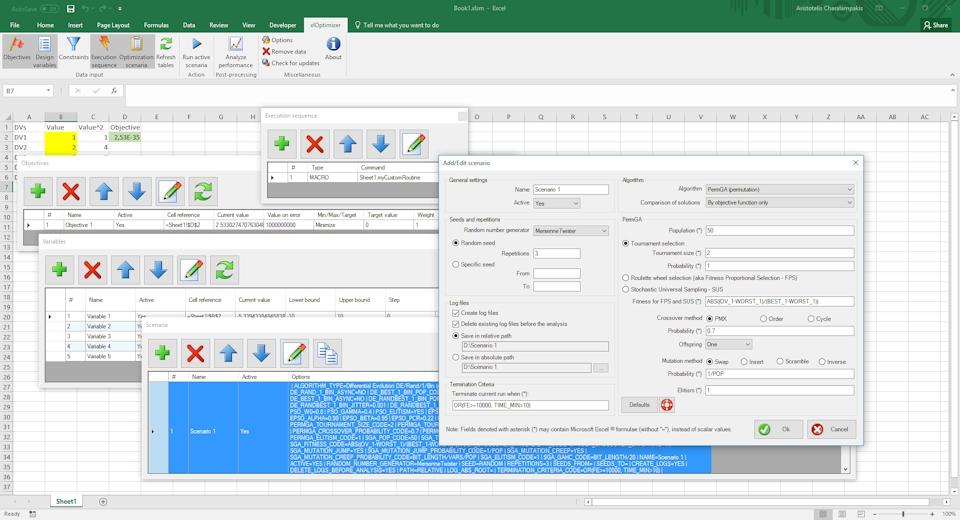Choose Scramble mutation method
This screenshot has width=960, height=520.
780,362
